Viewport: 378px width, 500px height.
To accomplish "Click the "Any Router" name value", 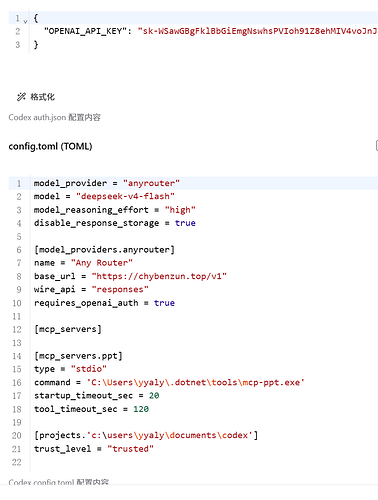I will tap(102, 263).
